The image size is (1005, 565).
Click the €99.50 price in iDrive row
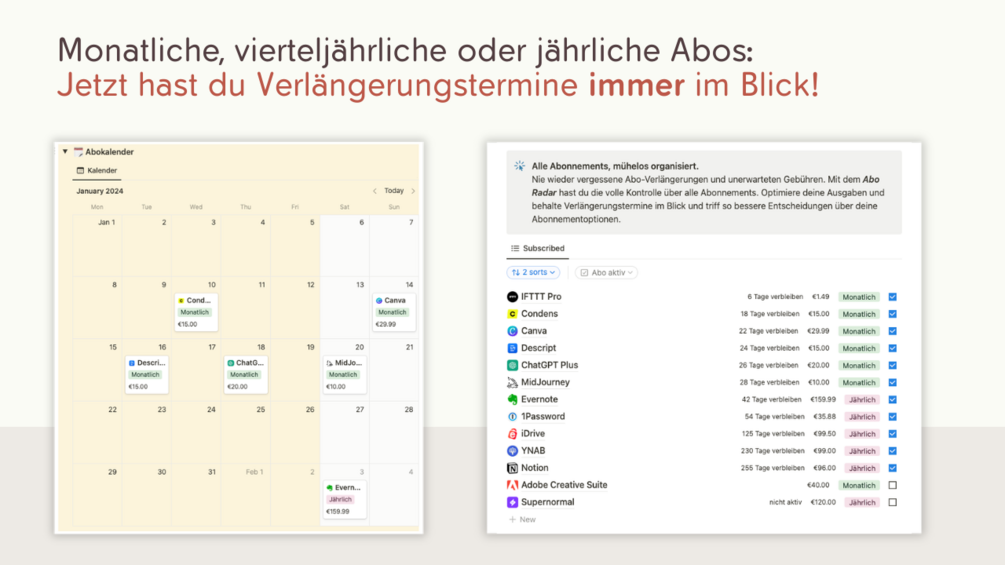click(825, 434)
